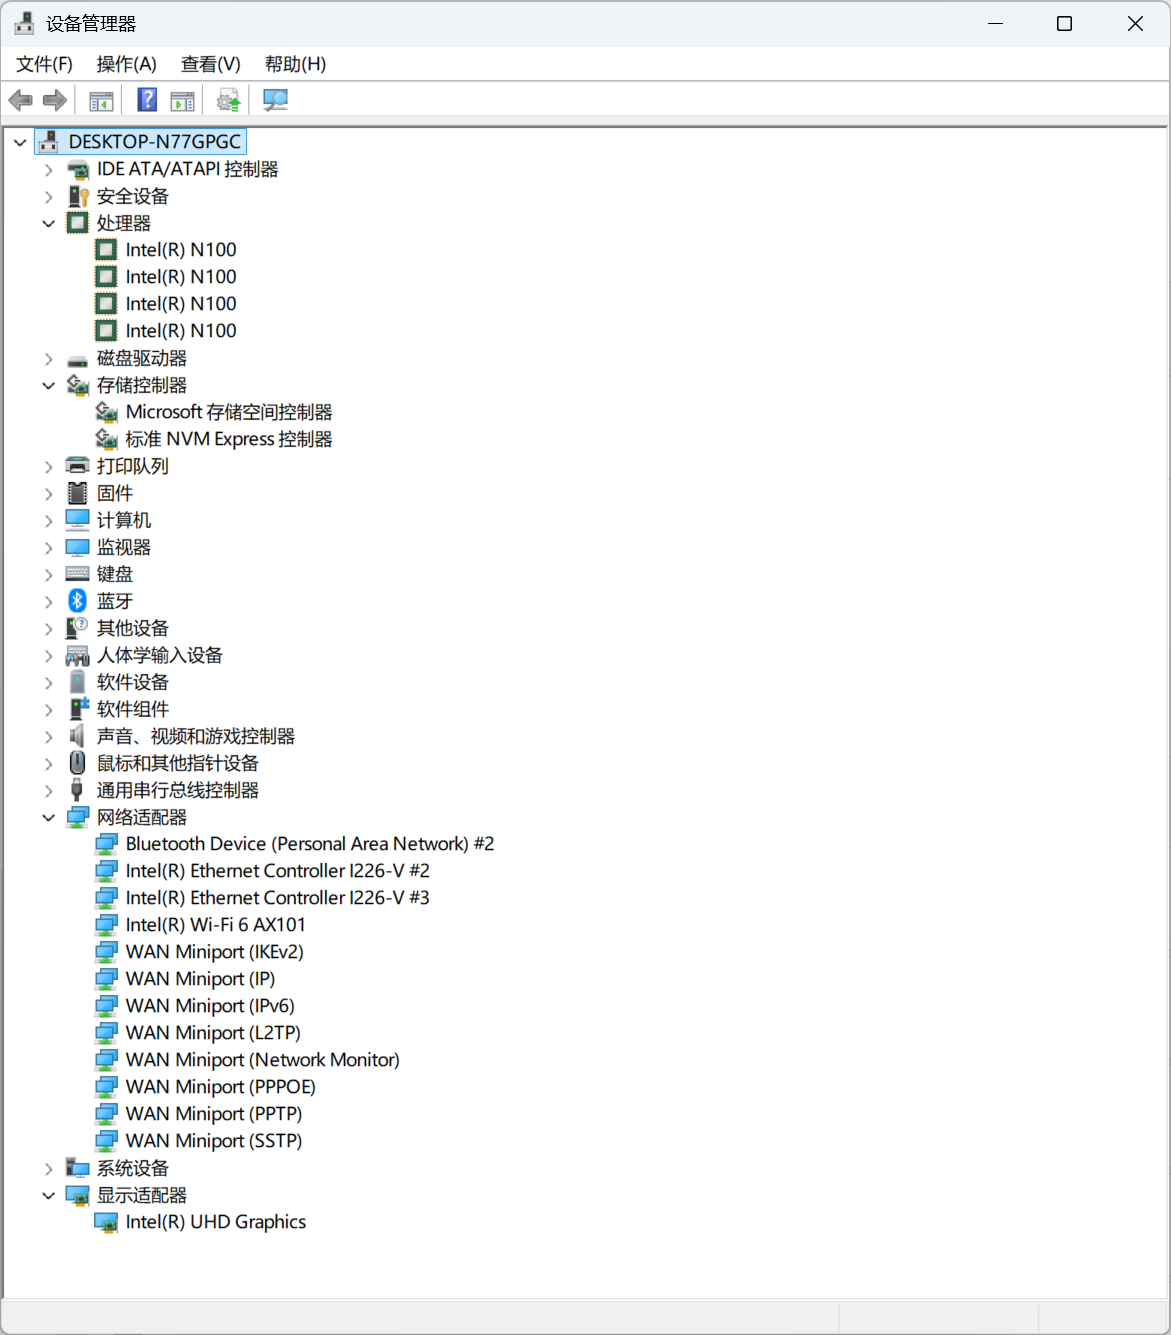1171x1335 pixels.
Task: Click the 声音、视频和游戏控制器 speaker icon
Action: click(x=77, y=736)
